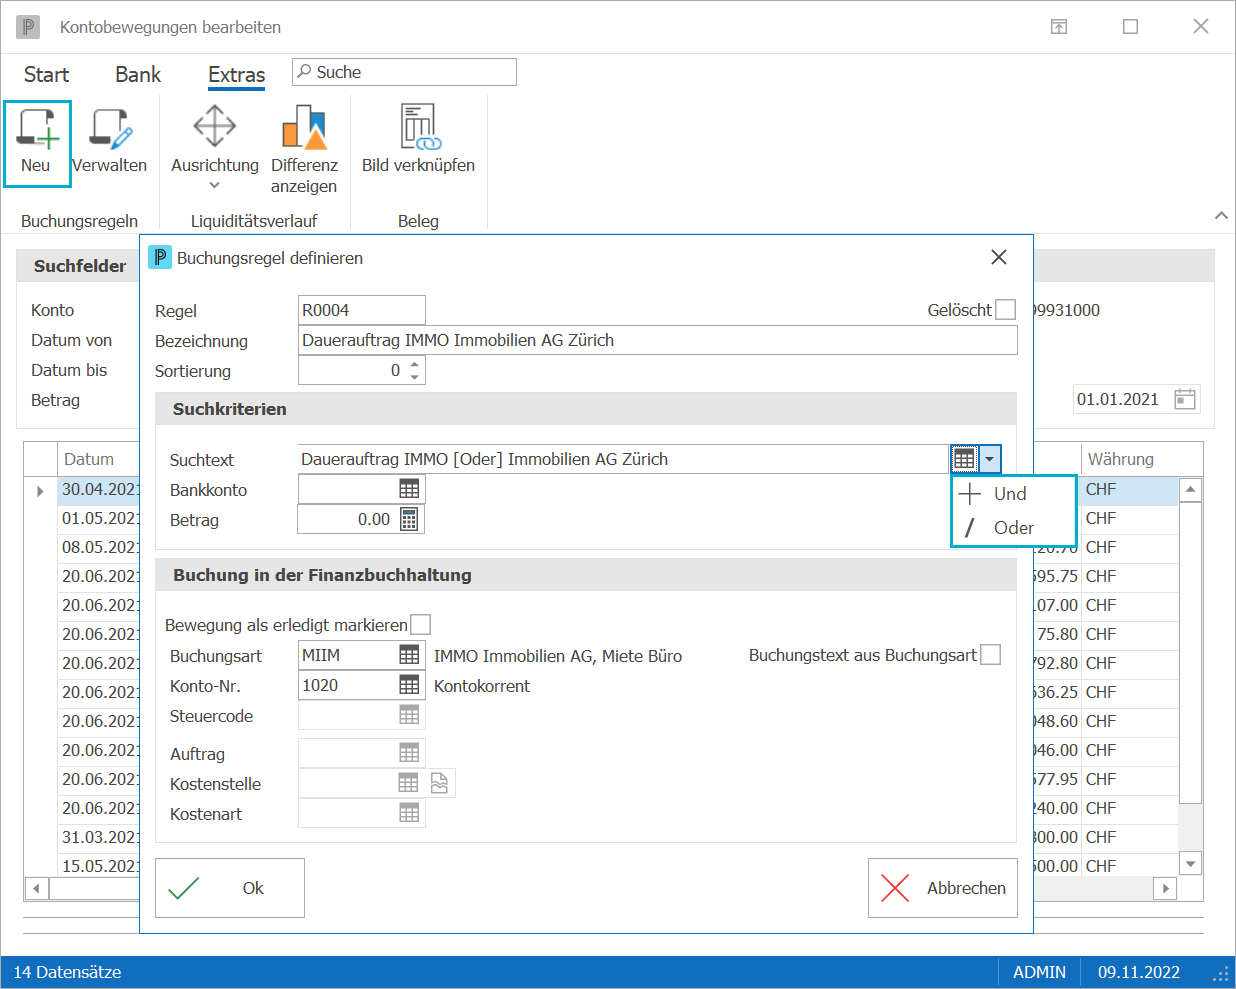Open the Betrag calculator icon
This screenshot has height=989, width=1236.
[x=409, y=519]
